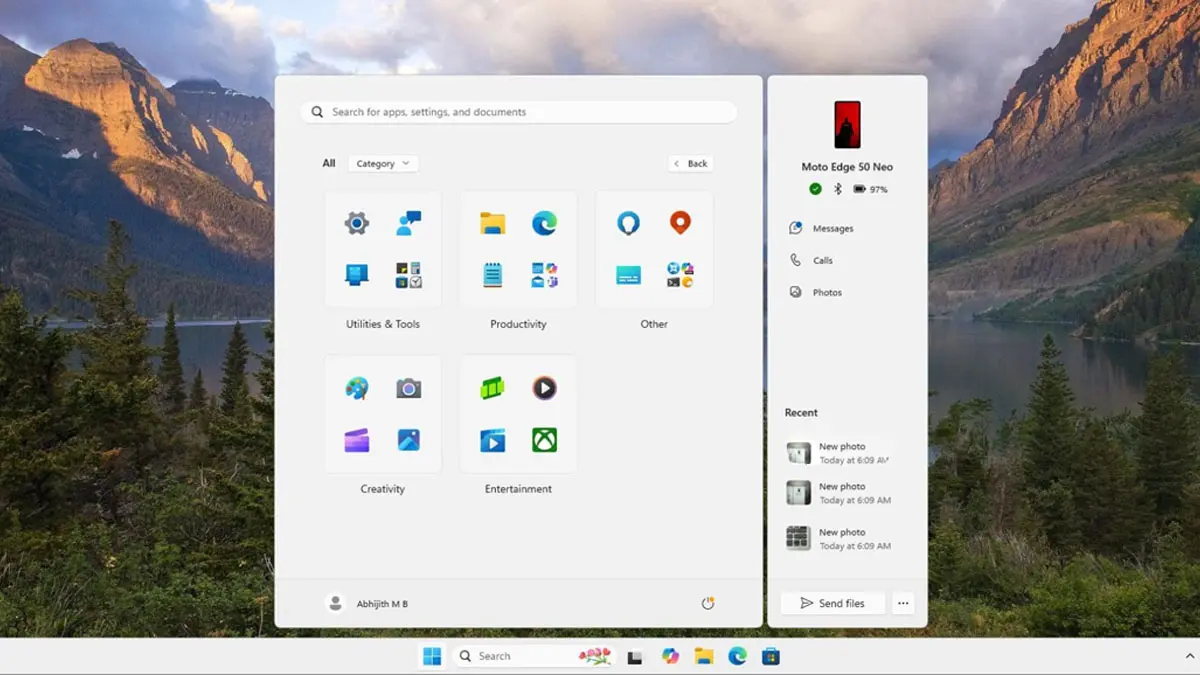Toggle Bluetooth status for Moto Edge 50 Neo

[x=838, y=189]
